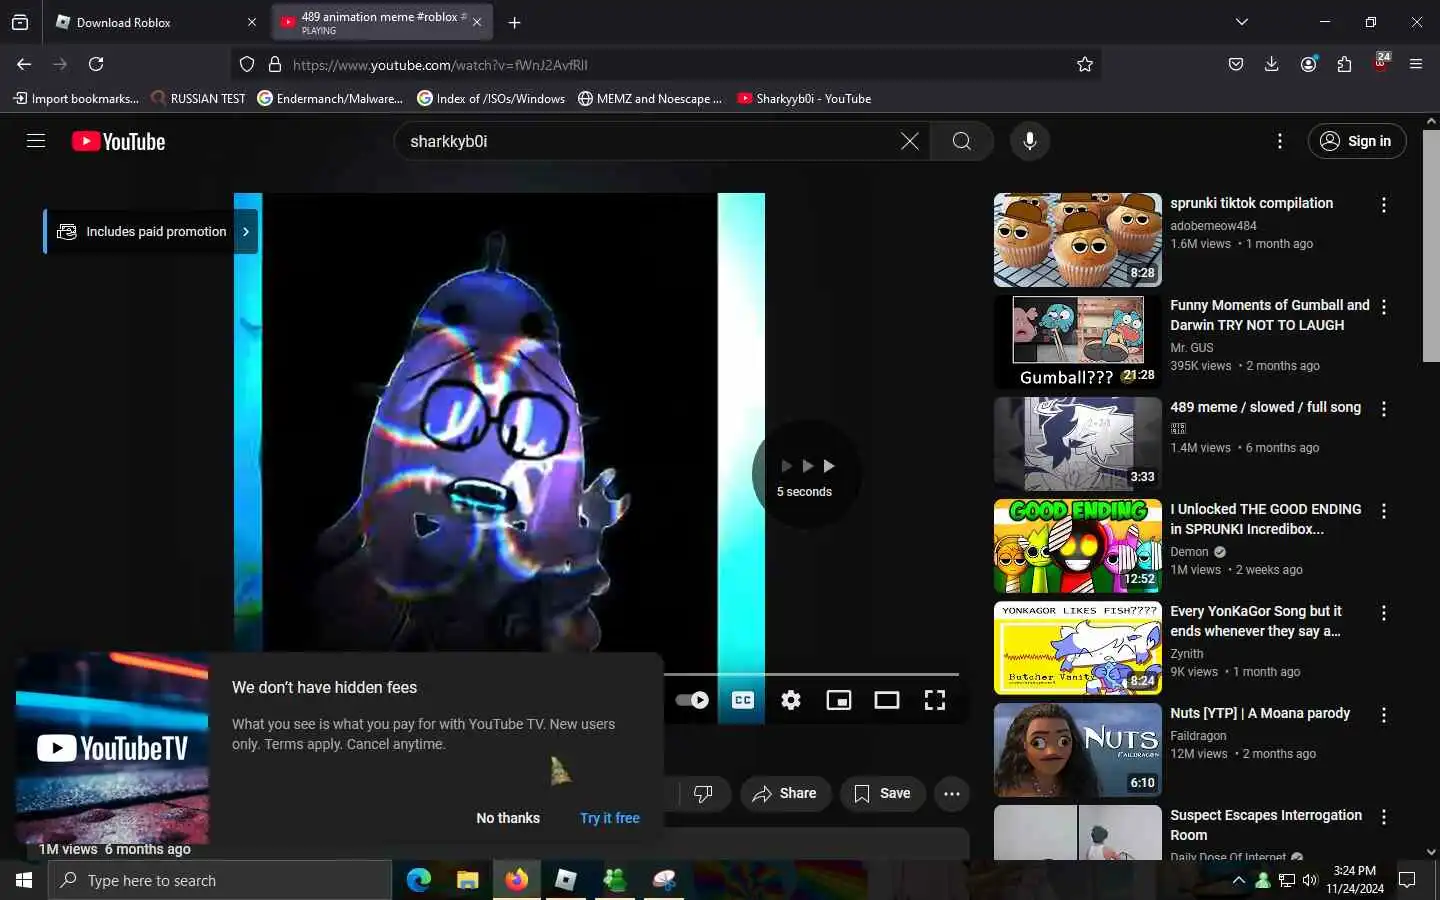The height and width of the screenshot is (900, 1440).
Task: Open options for I Unlocked THE GOOD ENDING
Action: tap(1384, 511)
